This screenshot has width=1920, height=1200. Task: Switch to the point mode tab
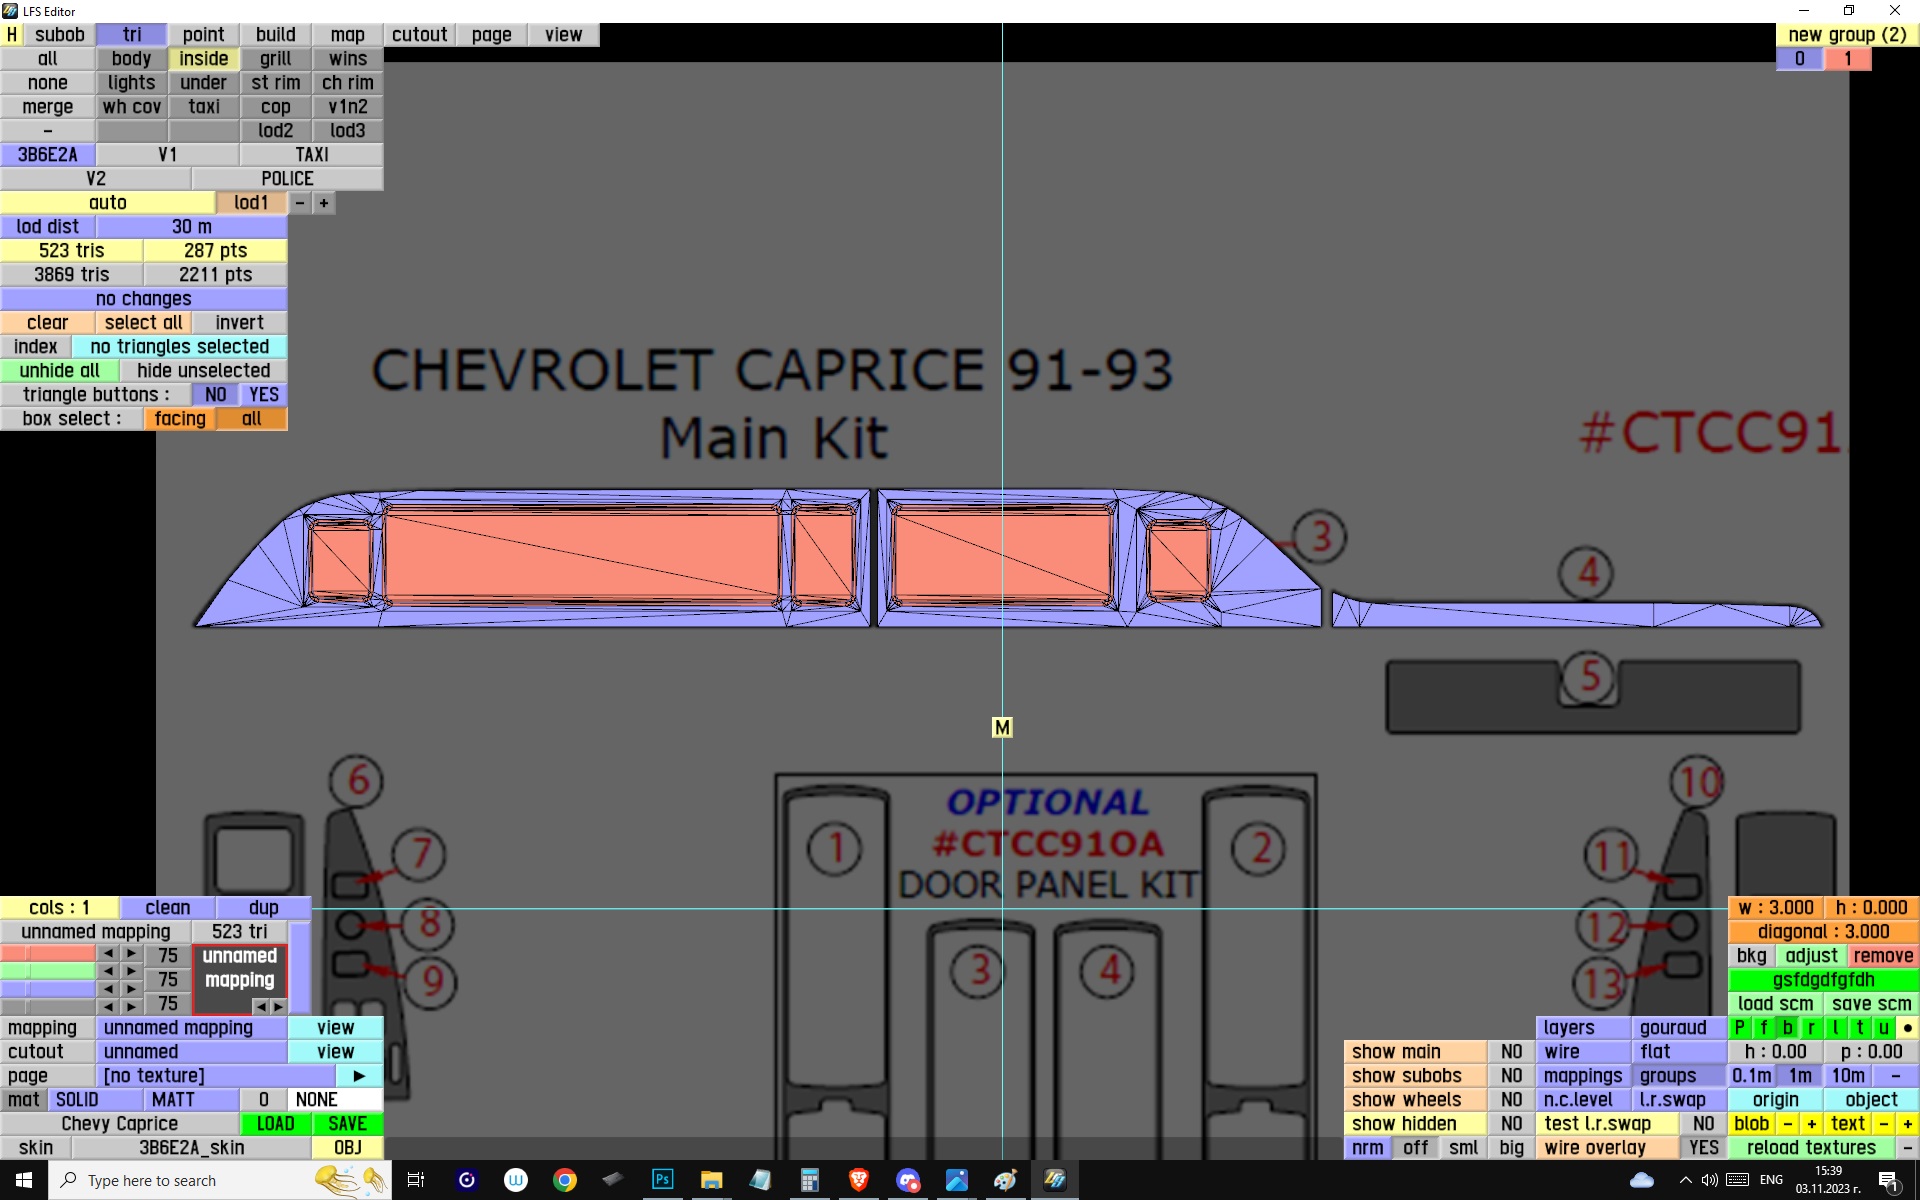click(203, 35)
